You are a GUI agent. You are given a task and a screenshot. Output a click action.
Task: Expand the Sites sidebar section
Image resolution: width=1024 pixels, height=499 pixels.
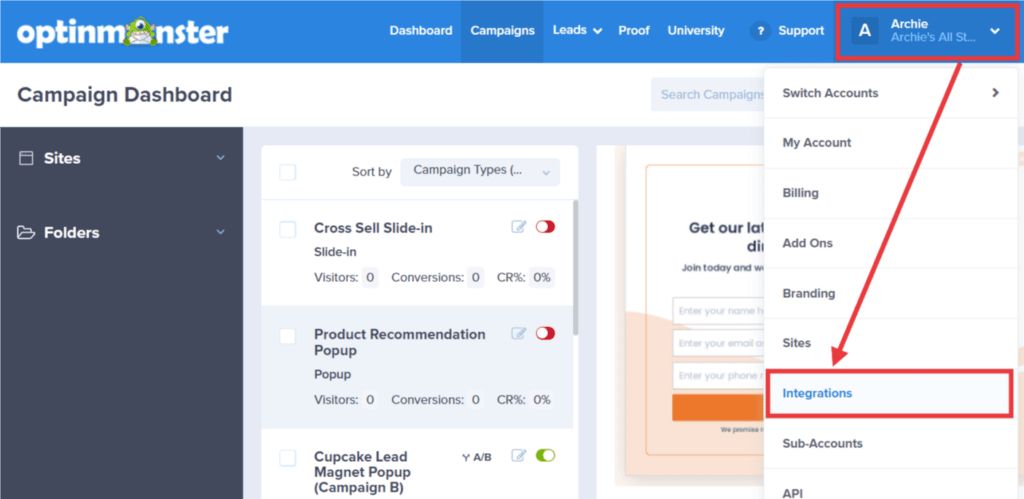tap(221, 158)
